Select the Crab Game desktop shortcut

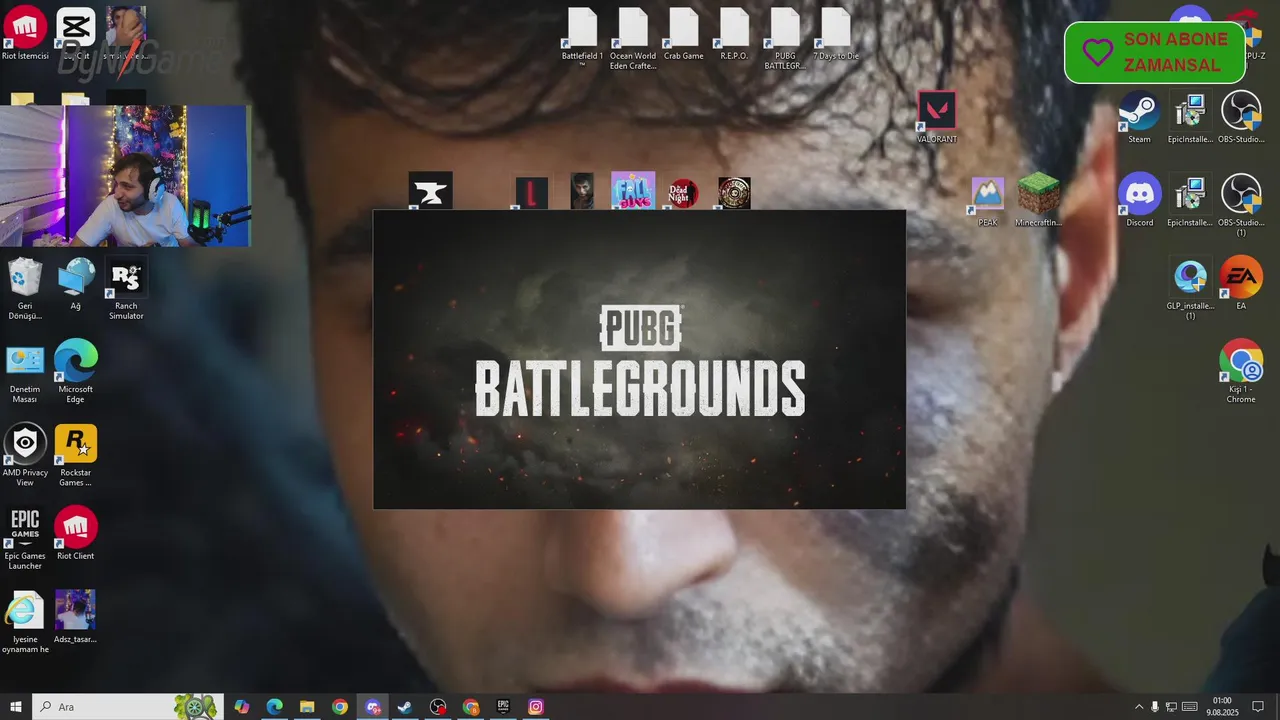click(x=684, y=34)
